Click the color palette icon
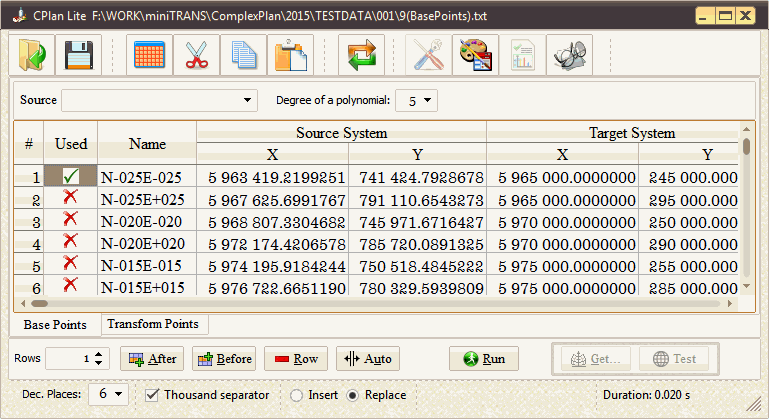This screenshot has height=419, width=769. (x=475, y=56)
